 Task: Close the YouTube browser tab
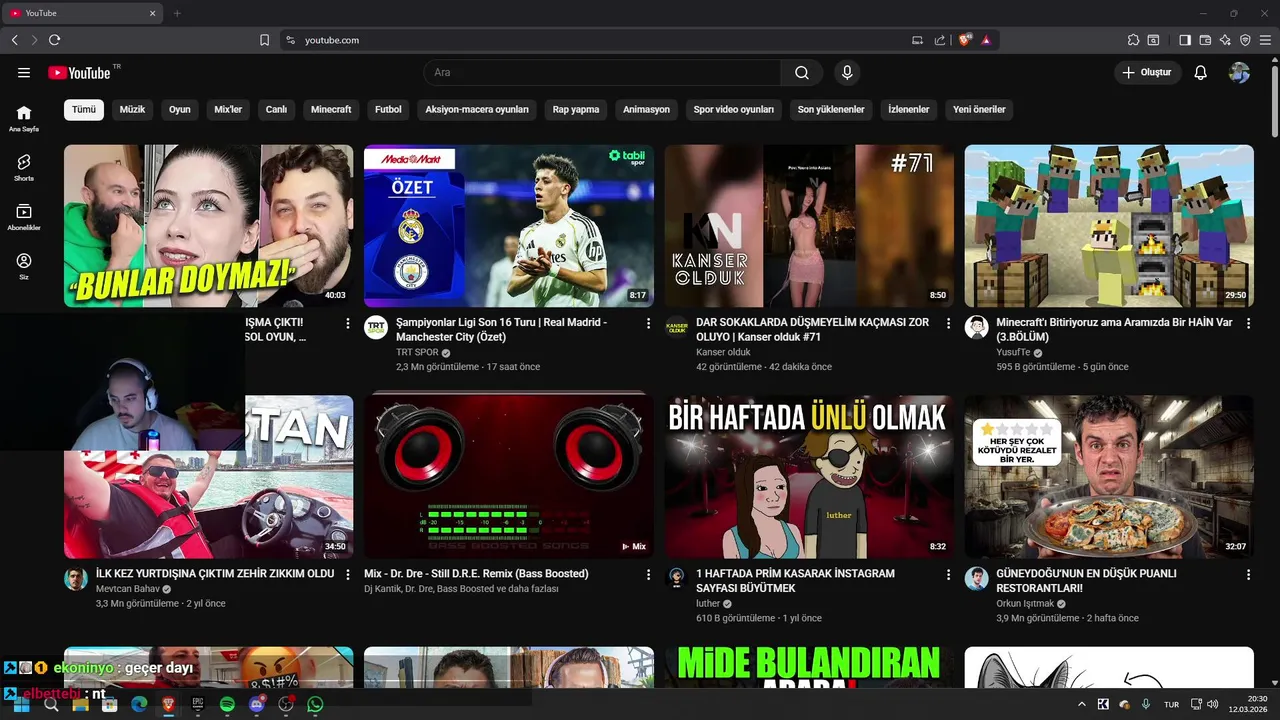tap(153, 13)
